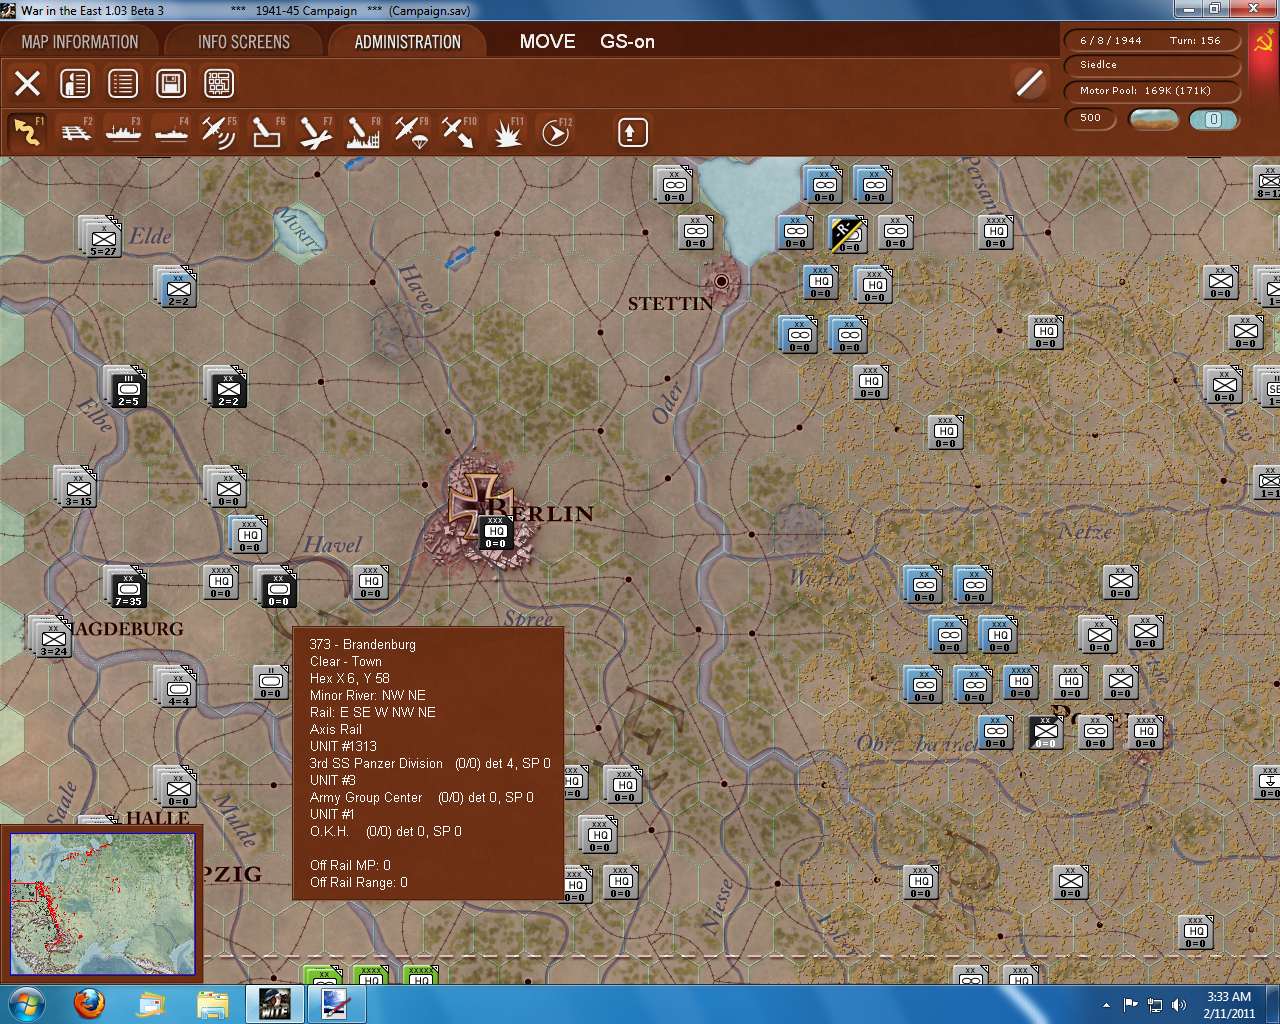Show hidden tray icons arrow
This screenshot has height=1024, width=1280.
1106,1005
